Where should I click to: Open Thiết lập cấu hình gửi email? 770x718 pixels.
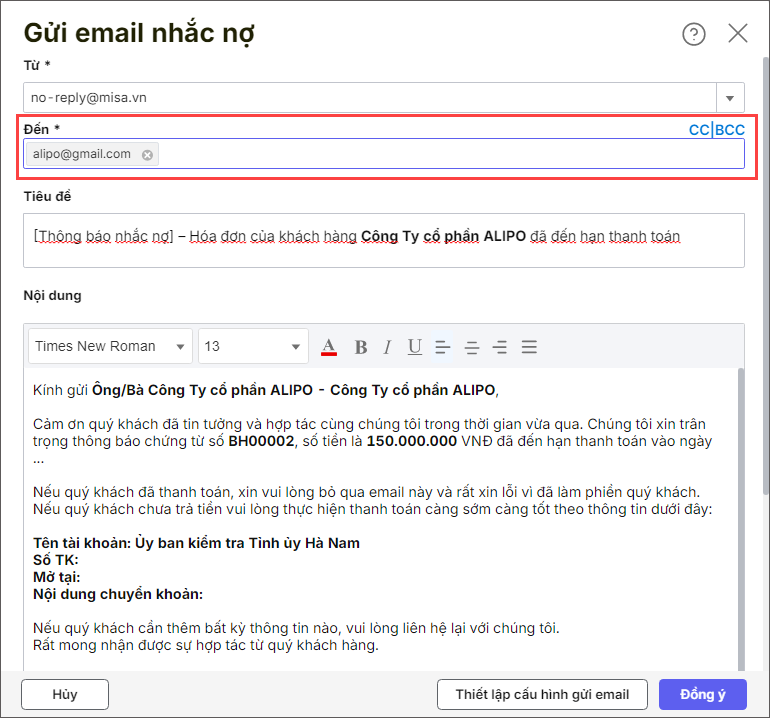(542, 694)
